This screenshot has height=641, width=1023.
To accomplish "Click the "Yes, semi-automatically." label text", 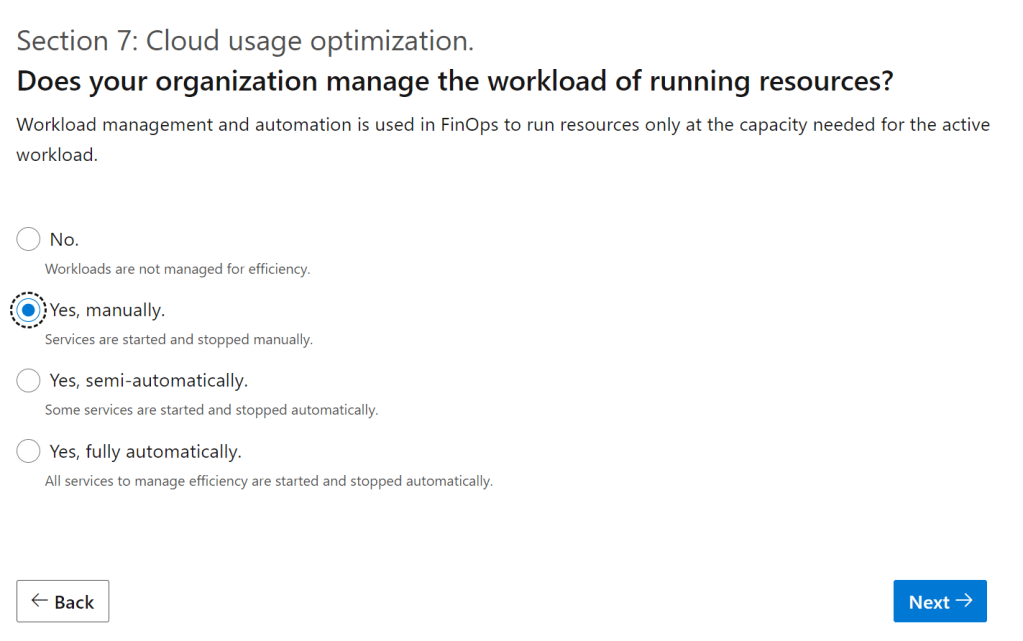I will click(x=148, y=381).
